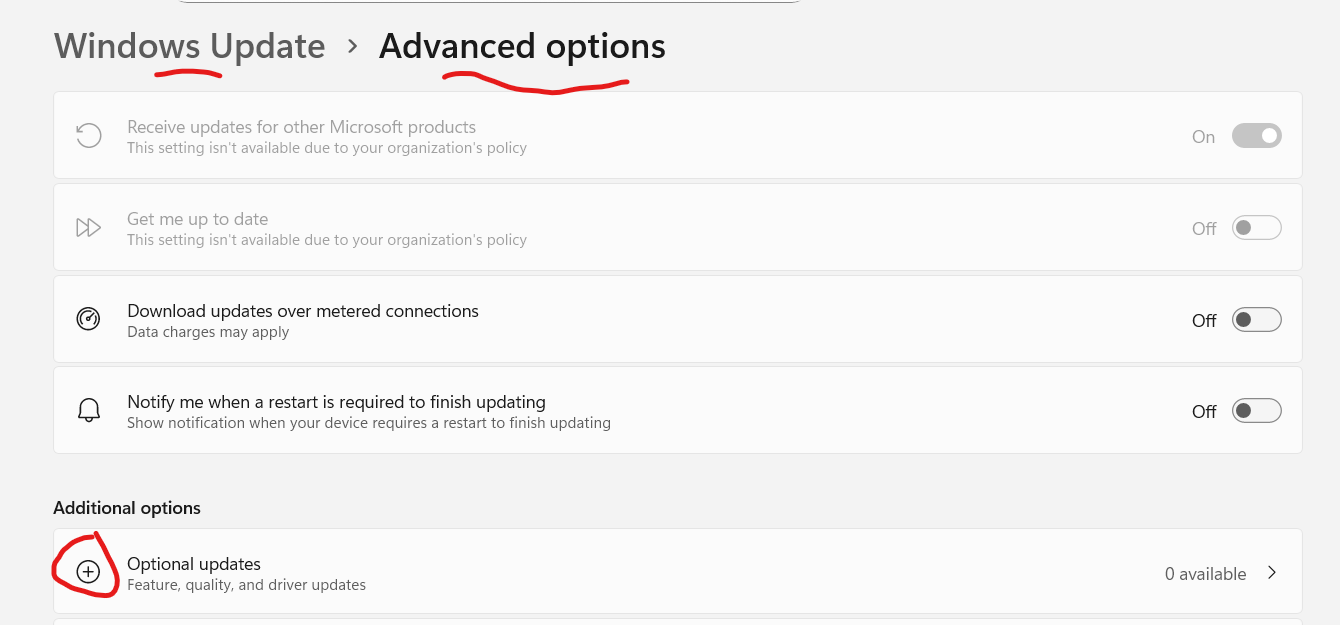1340x625 pixels.
Task: Open the Optional updates entry by its label
Action: [194, 564]
